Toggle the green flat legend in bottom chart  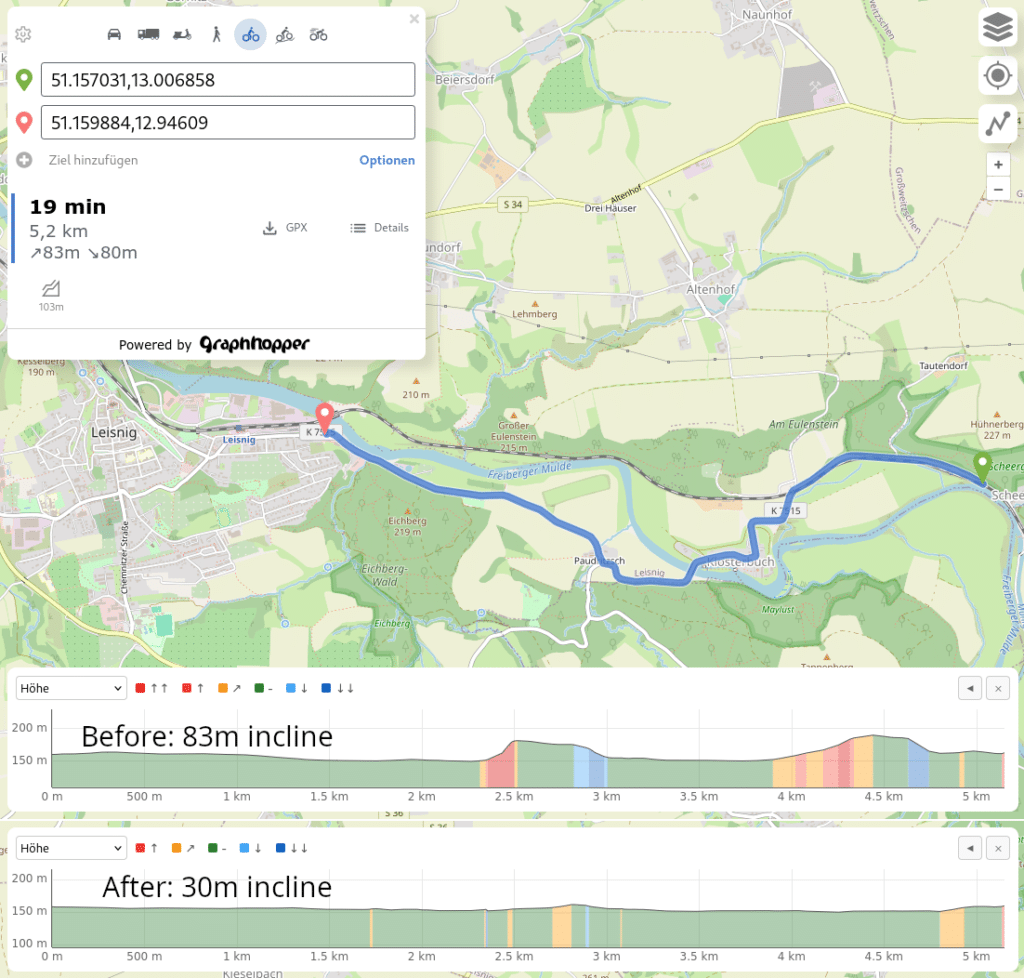pos(215,848)
